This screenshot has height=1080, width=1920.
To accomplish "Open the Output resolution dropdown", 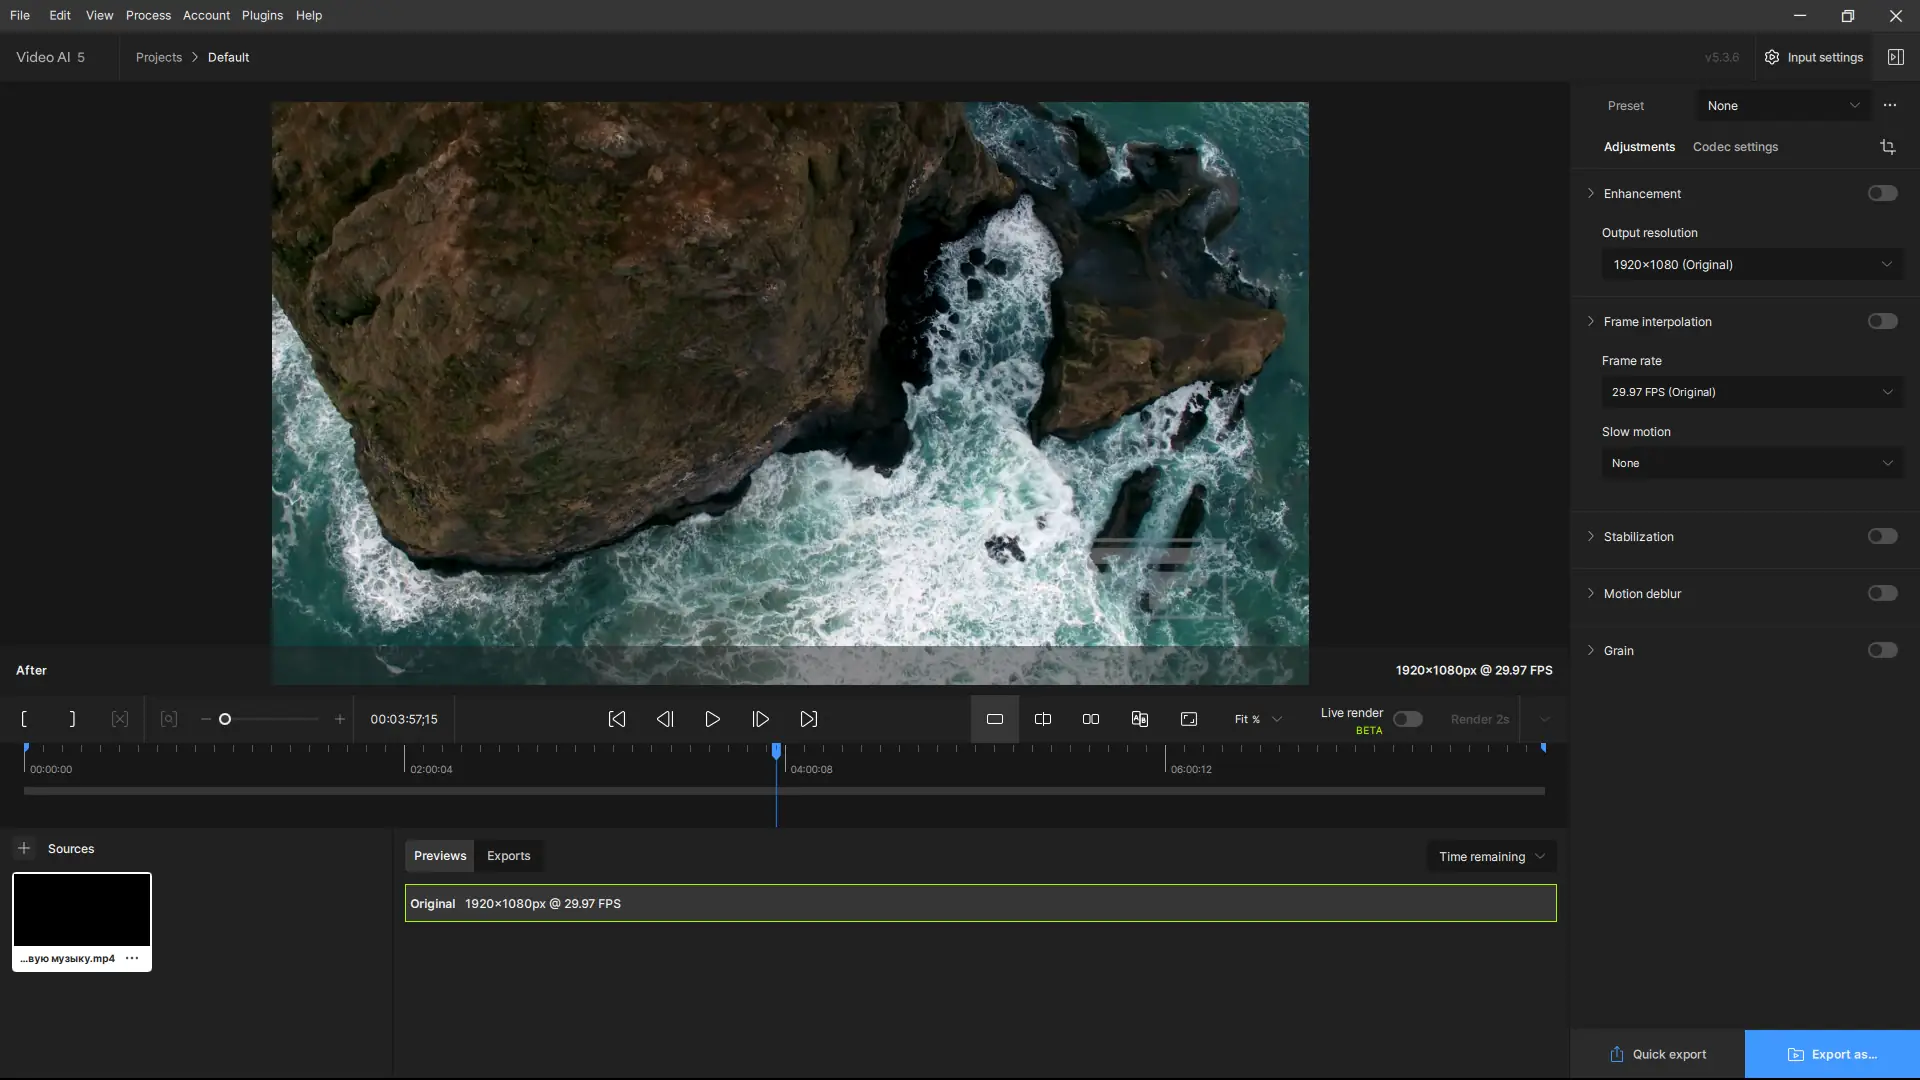I will point(1751,265).
